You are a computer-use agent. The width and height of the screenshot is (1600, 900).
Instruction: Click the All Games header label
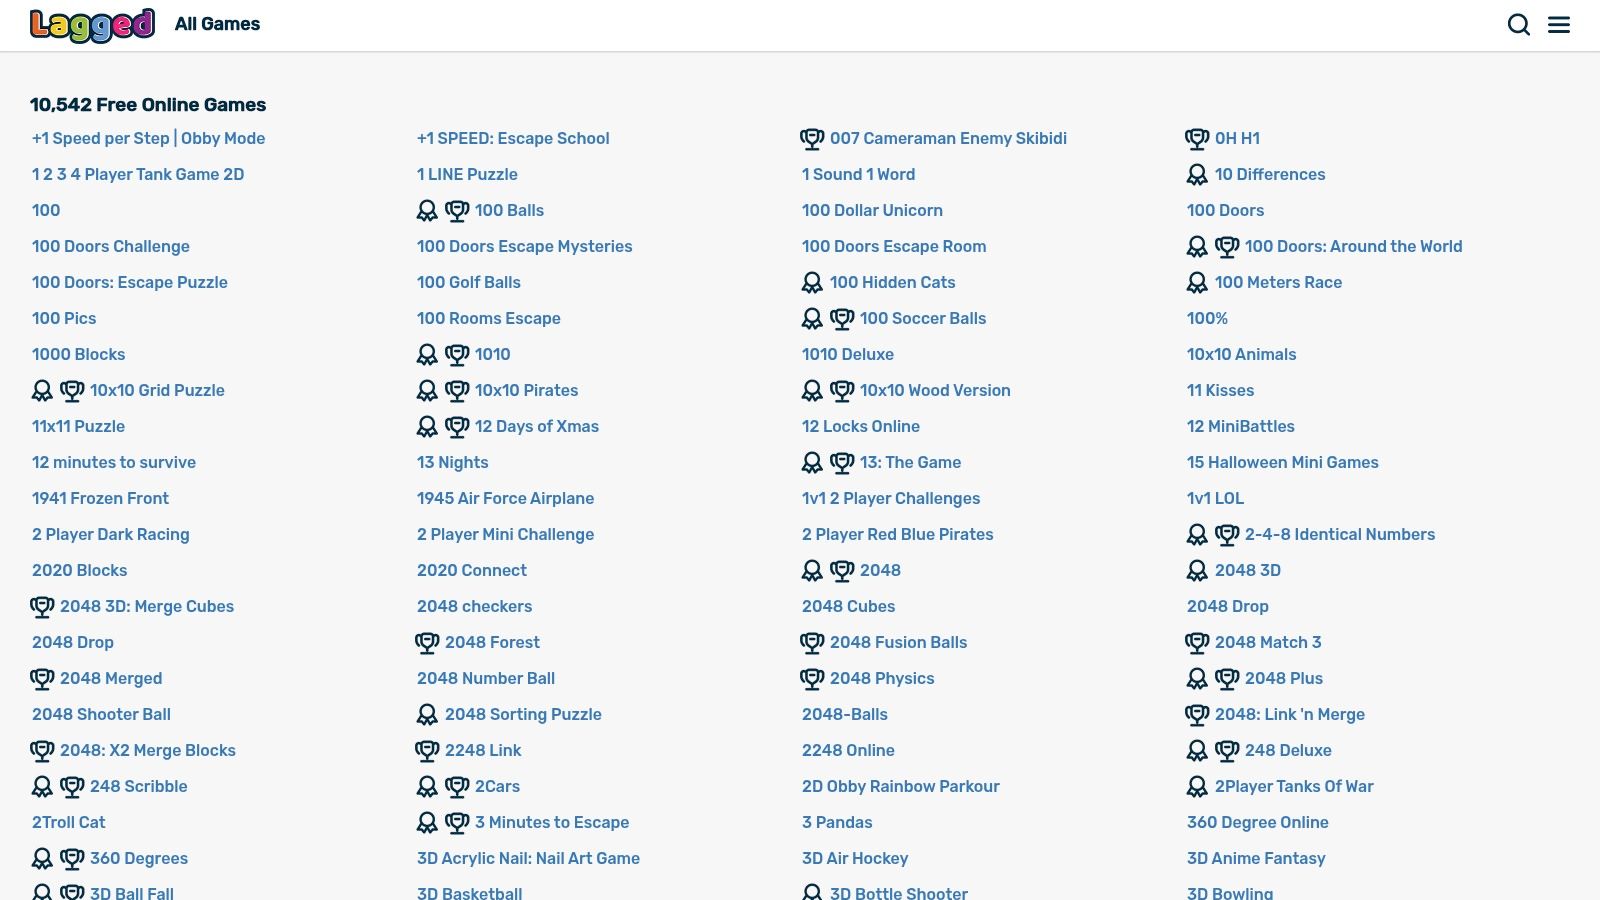(x=217, y=24)
